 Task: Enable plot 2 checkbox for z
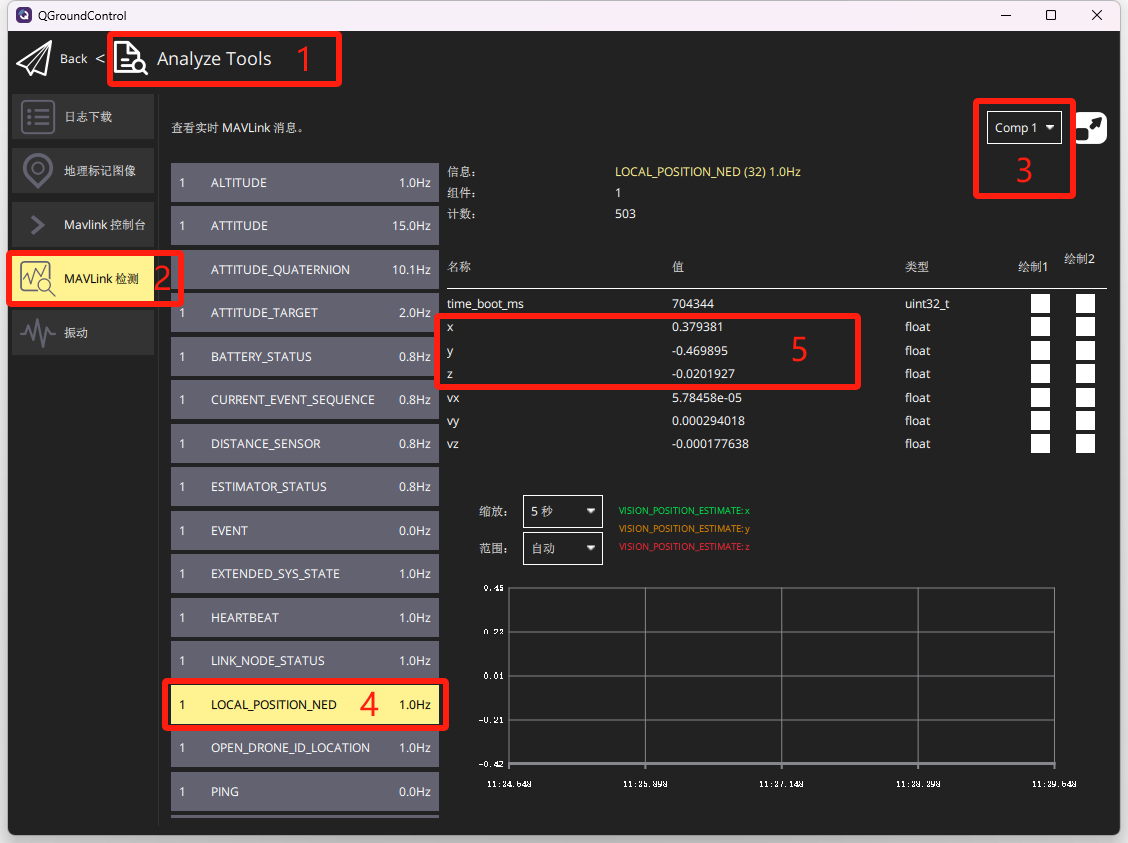(x=1086, y=373)
